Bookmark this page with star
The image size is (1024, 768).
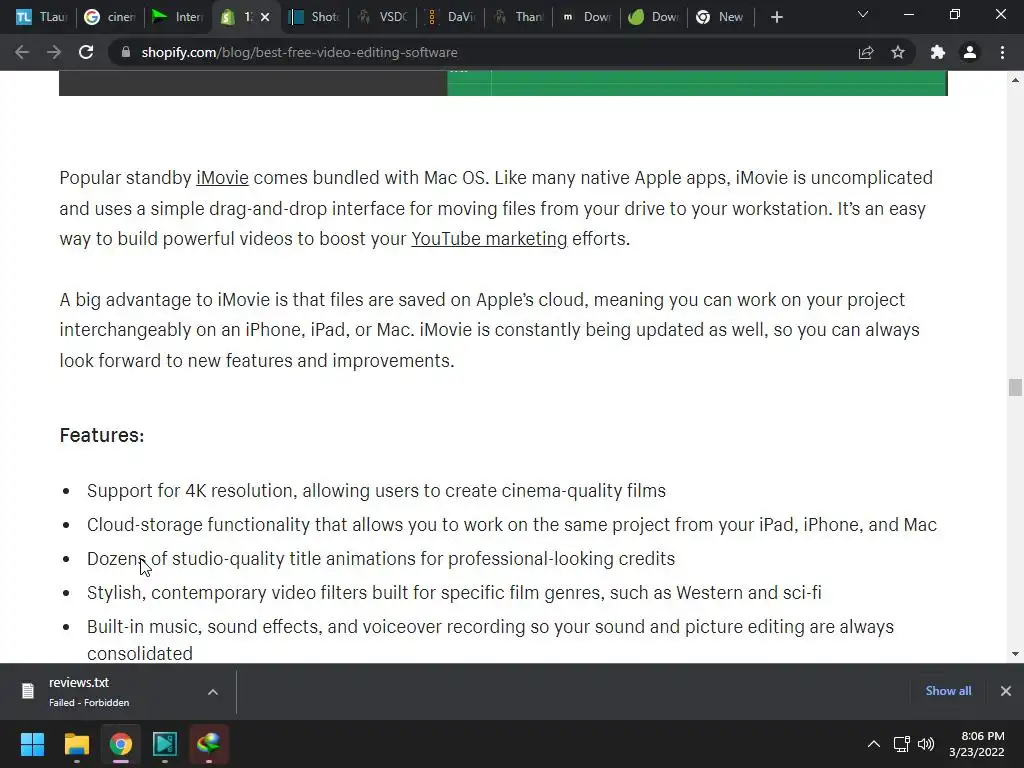pos(898,52)
